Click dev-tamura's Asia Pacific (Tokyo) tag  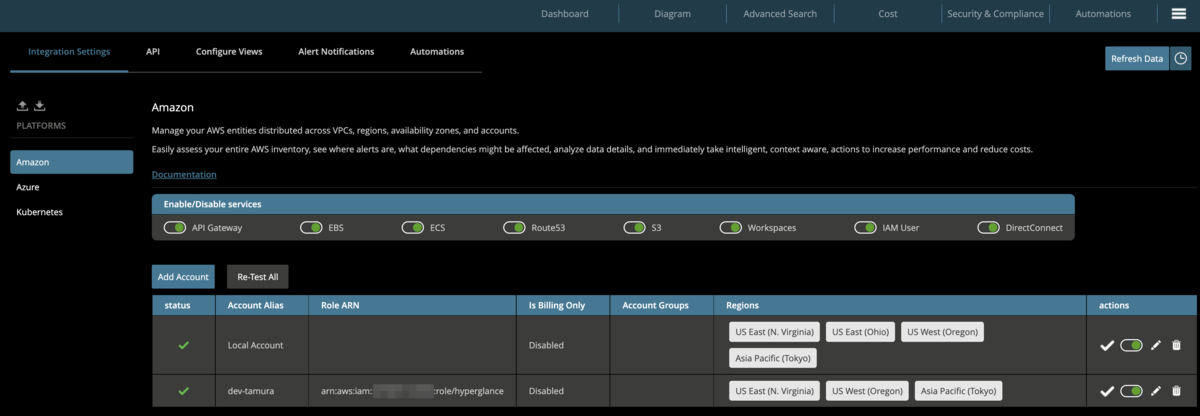click(958, 391)
